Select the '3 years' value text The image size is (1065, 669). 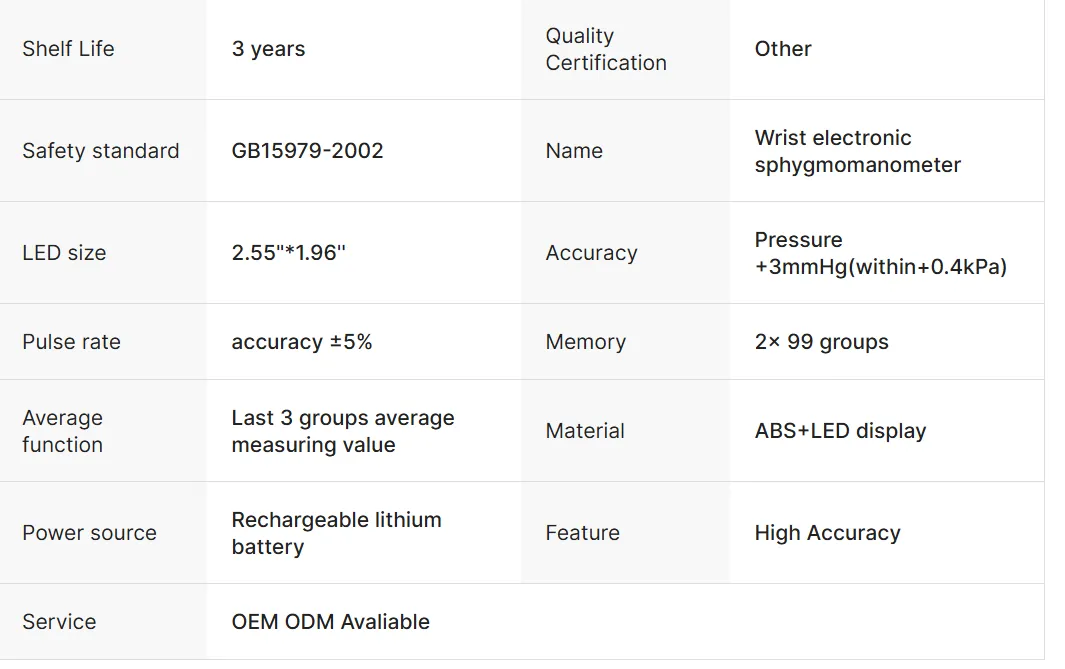point(268,49)
